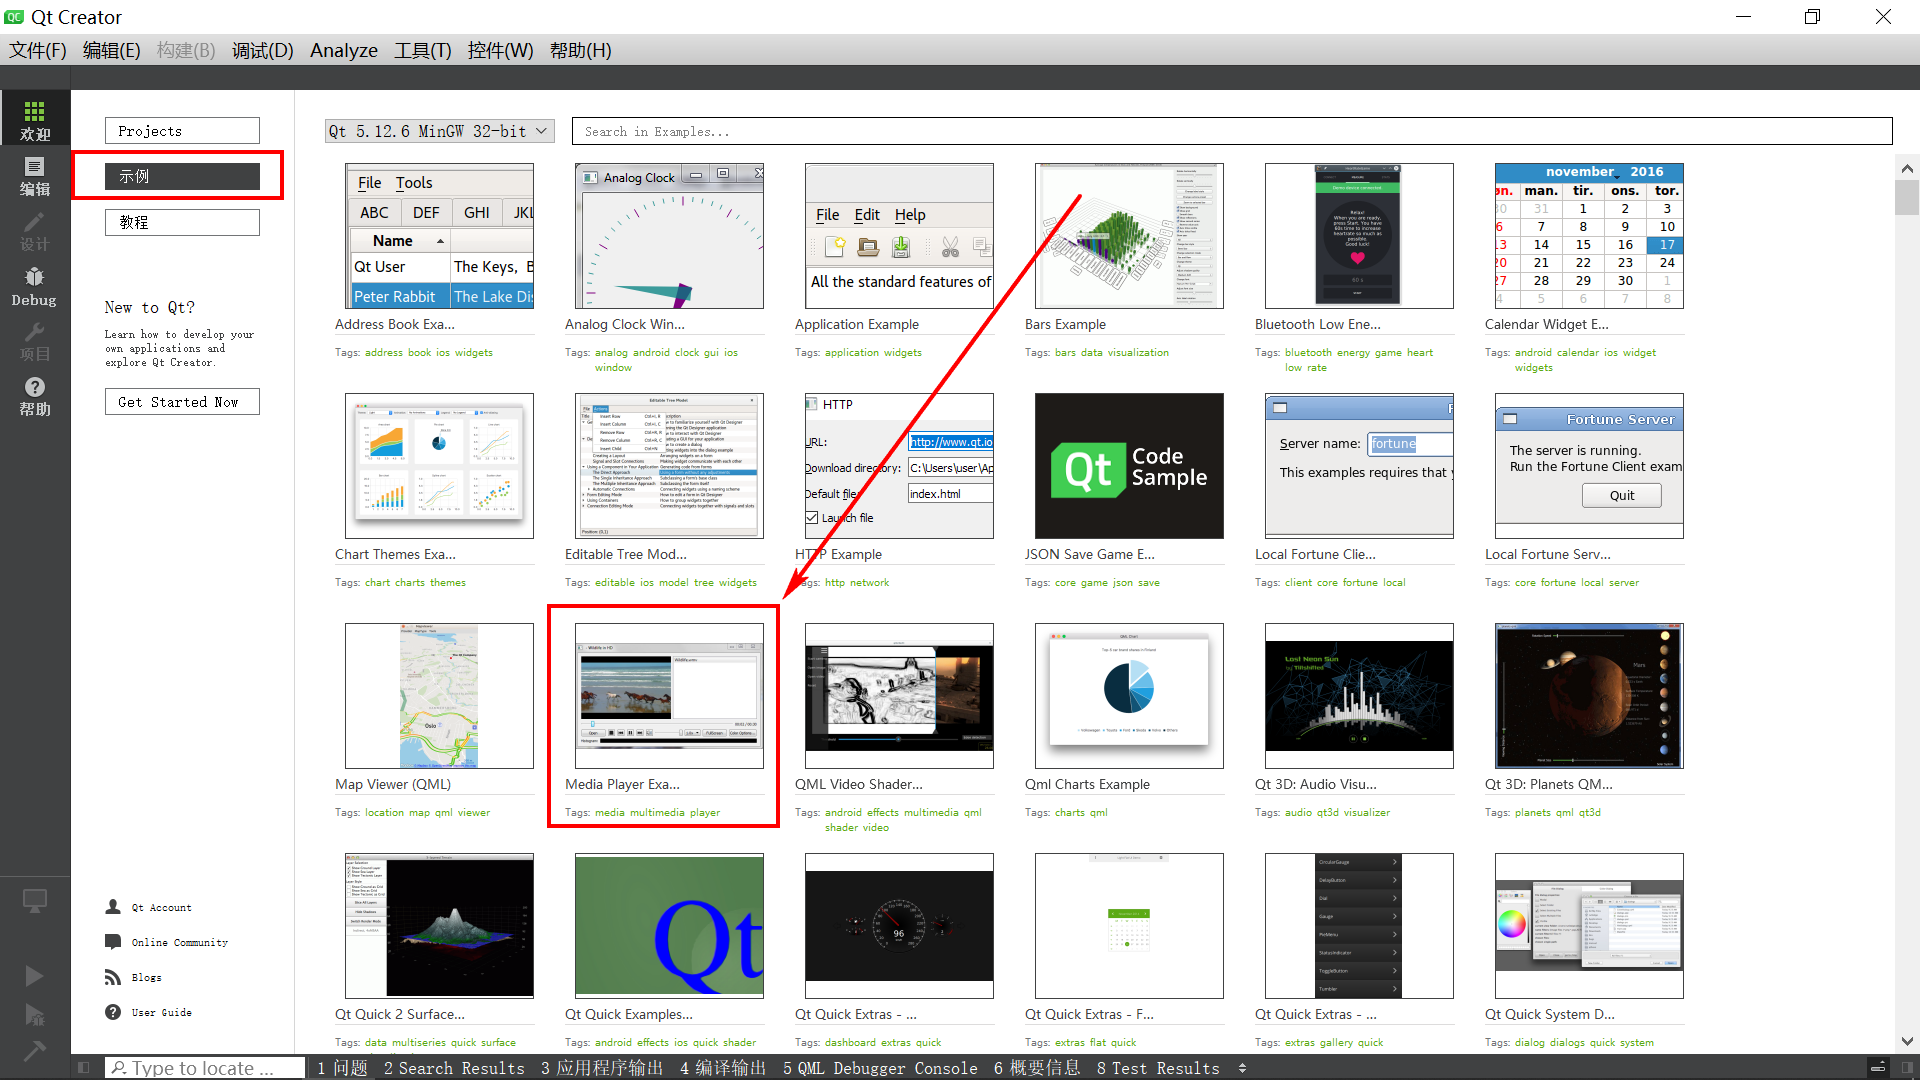Click the Qt Account user icon
The width and height of the screenshot is (1920, 1080).
113,907
